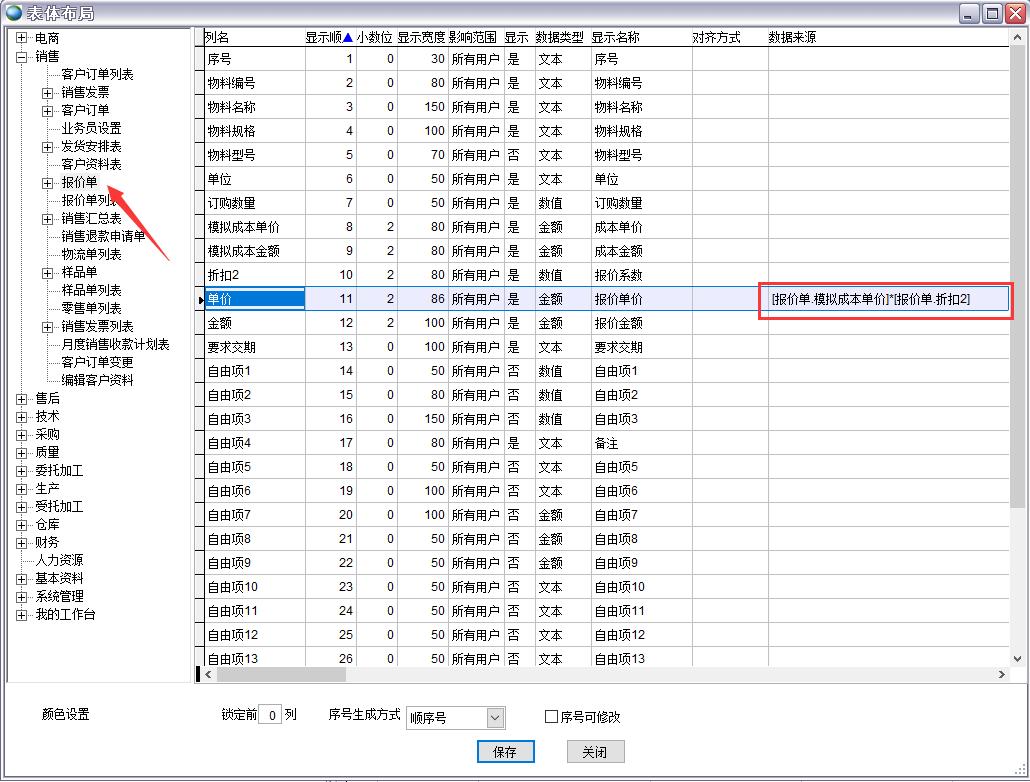
Task: Collapse the 销售 tree node
Action: (x=22, y=56)
